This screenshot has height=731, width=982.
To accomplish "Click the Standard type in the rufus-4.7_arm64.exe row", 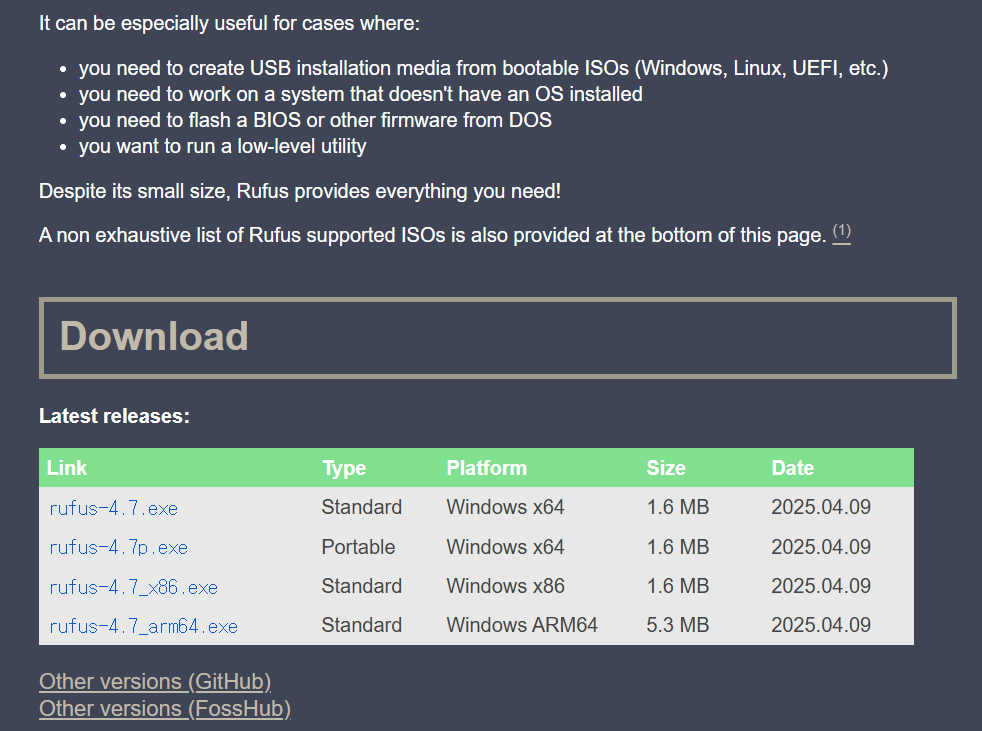I will (x=361, y=625).
